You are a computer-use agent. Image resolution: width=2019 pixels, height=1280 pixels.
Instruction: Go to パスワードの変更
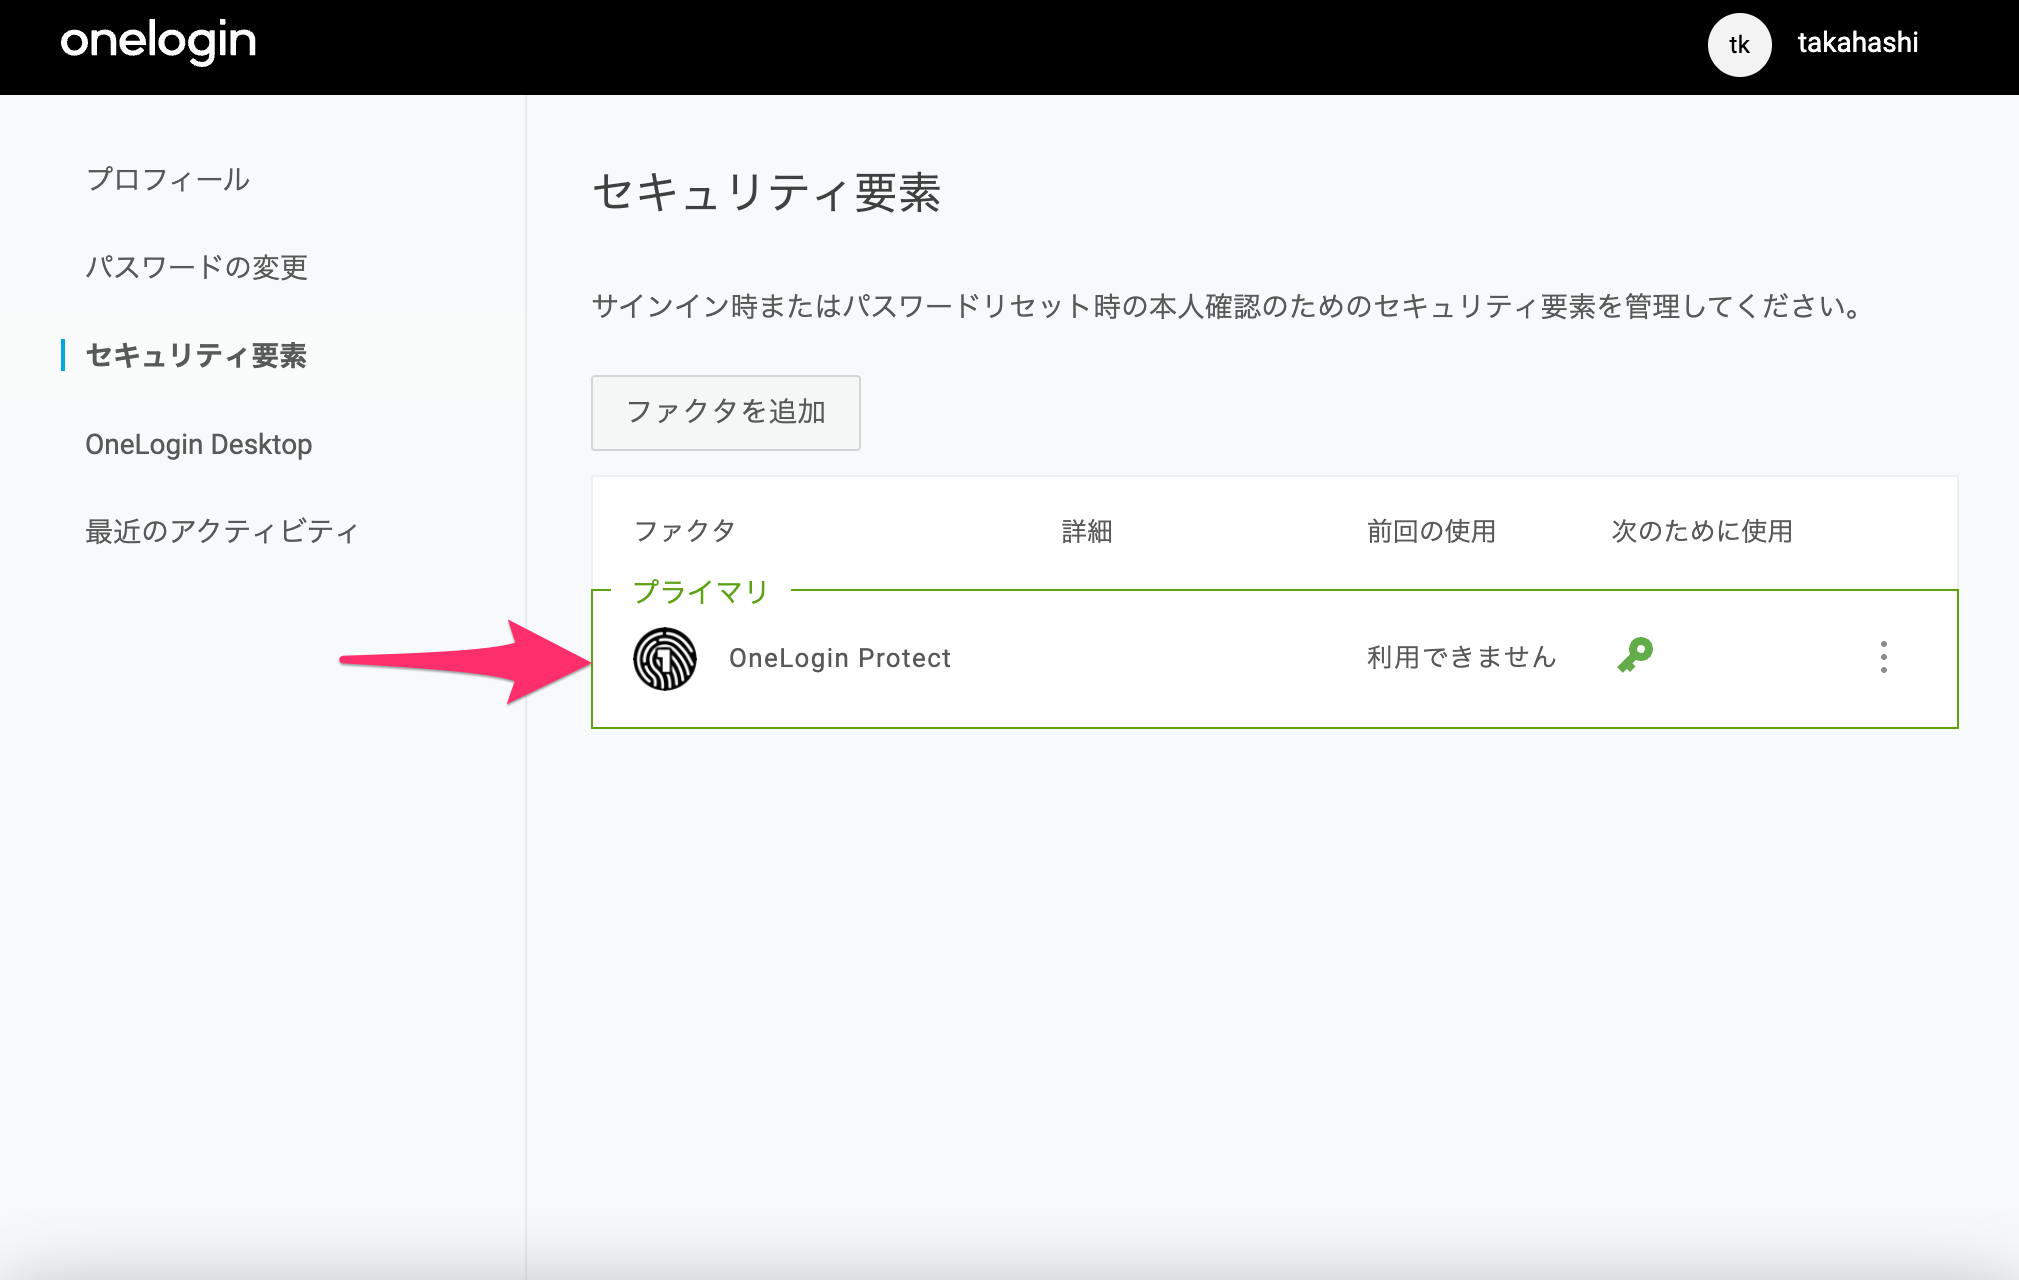[196, 267]
